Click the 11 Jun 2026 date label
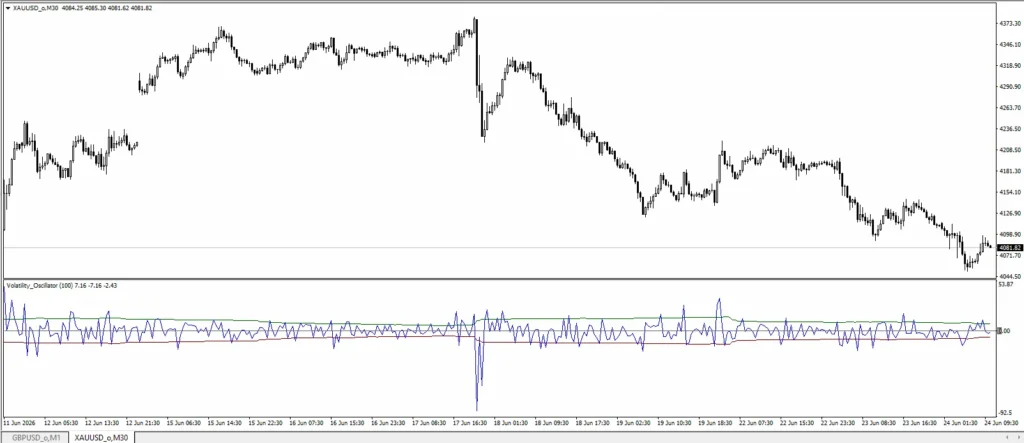Screen dimensions: 1024x443 [x=20, y=423]
